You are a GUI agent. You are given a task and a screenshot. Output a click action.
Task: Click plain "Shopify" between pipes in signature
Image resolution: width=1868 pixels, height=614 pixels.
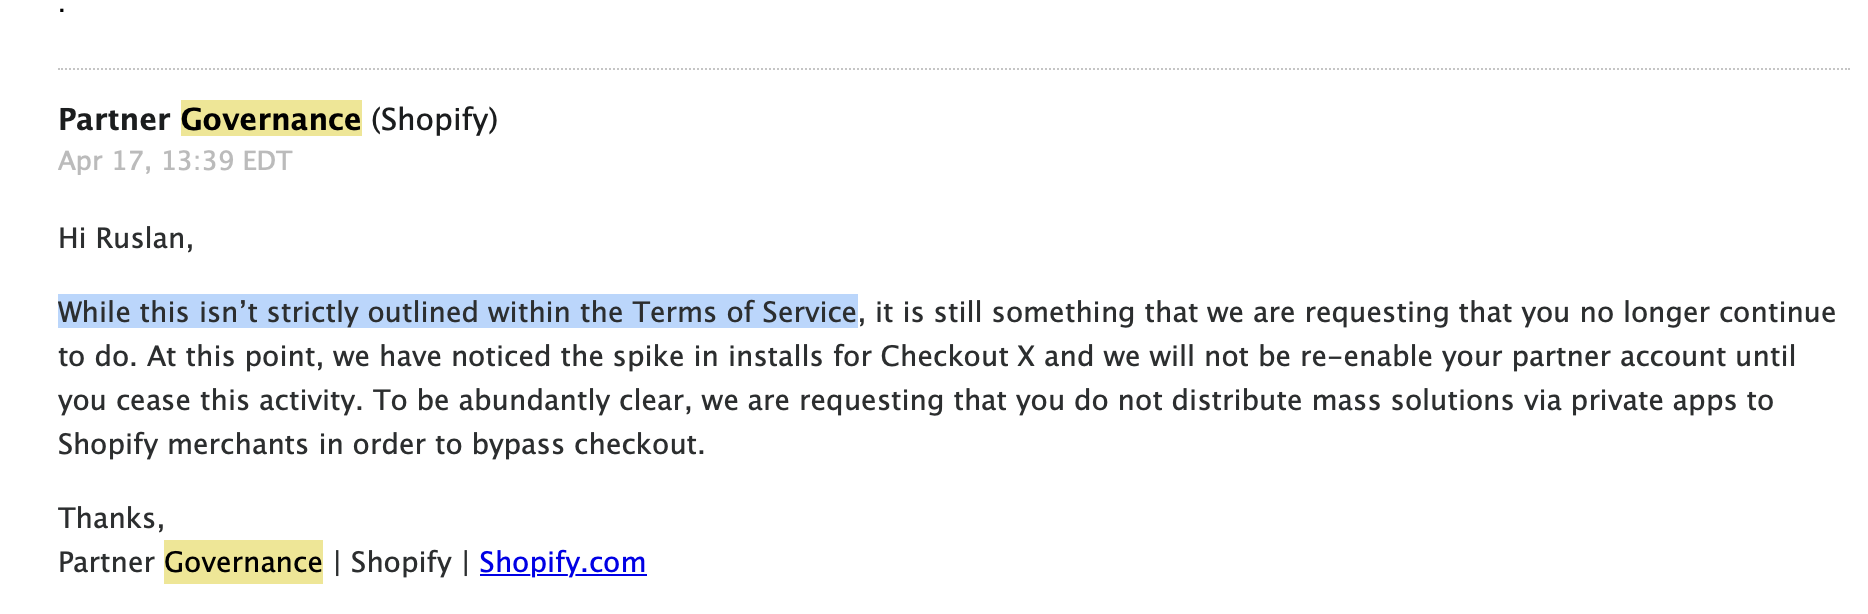(401, 562)
